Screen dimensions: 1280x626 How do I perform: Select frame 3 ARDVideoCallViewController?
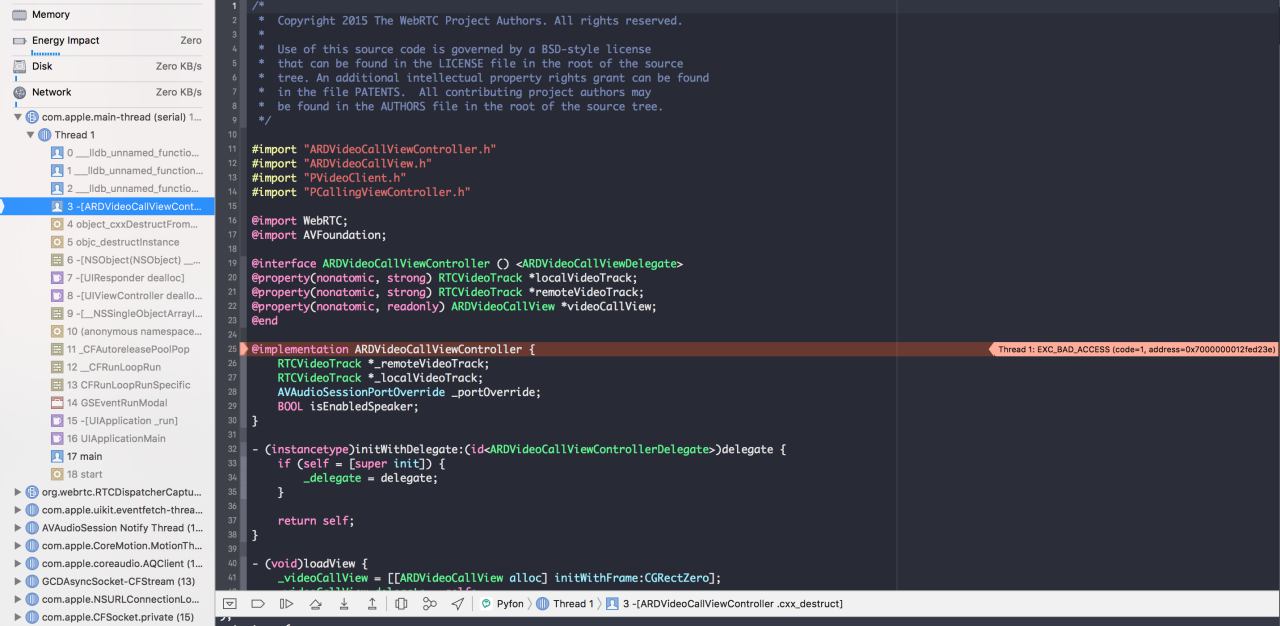pyautogui.click(x=107, y=206)
